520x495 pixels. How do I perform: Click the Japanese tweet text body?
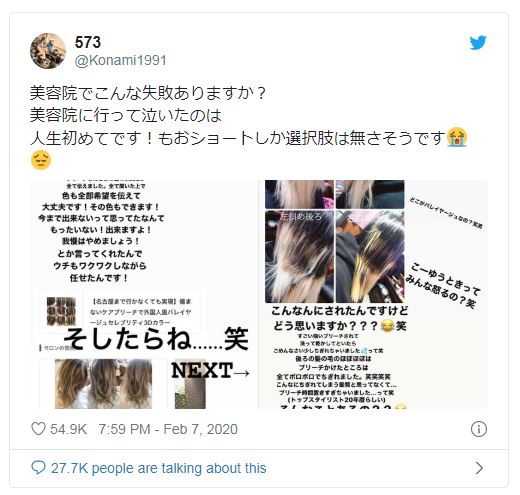(x=248, y=126)
